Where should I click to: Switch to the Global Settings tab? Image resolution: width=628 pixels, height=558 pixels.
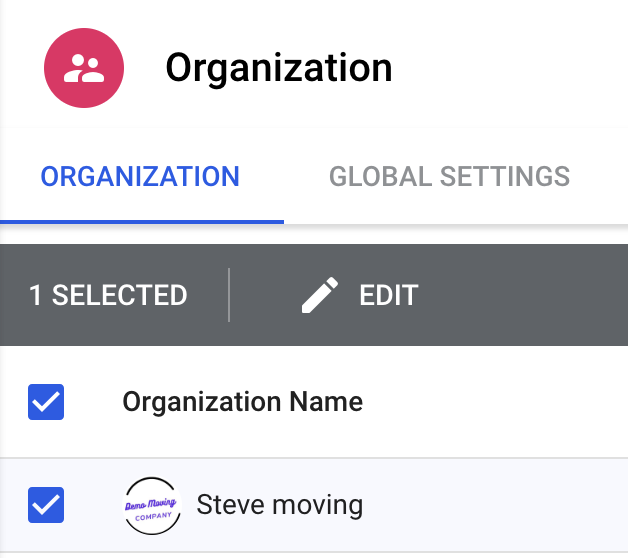point(449,177)
